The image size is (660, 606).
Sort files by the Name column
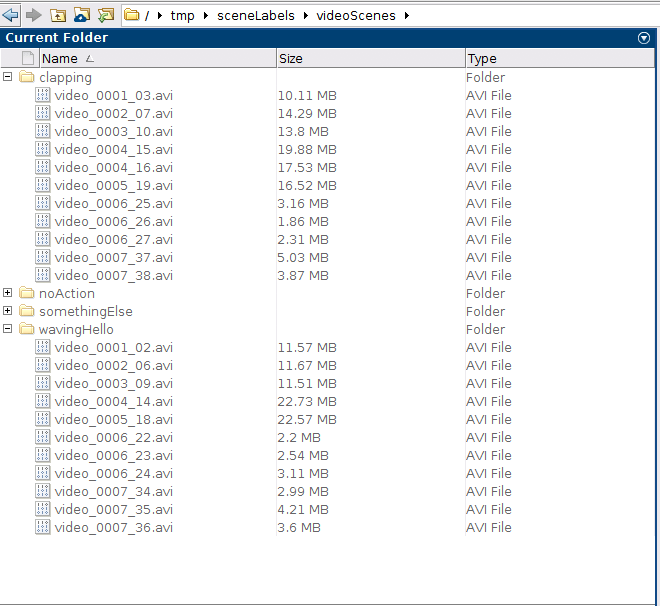pos(60,59)
